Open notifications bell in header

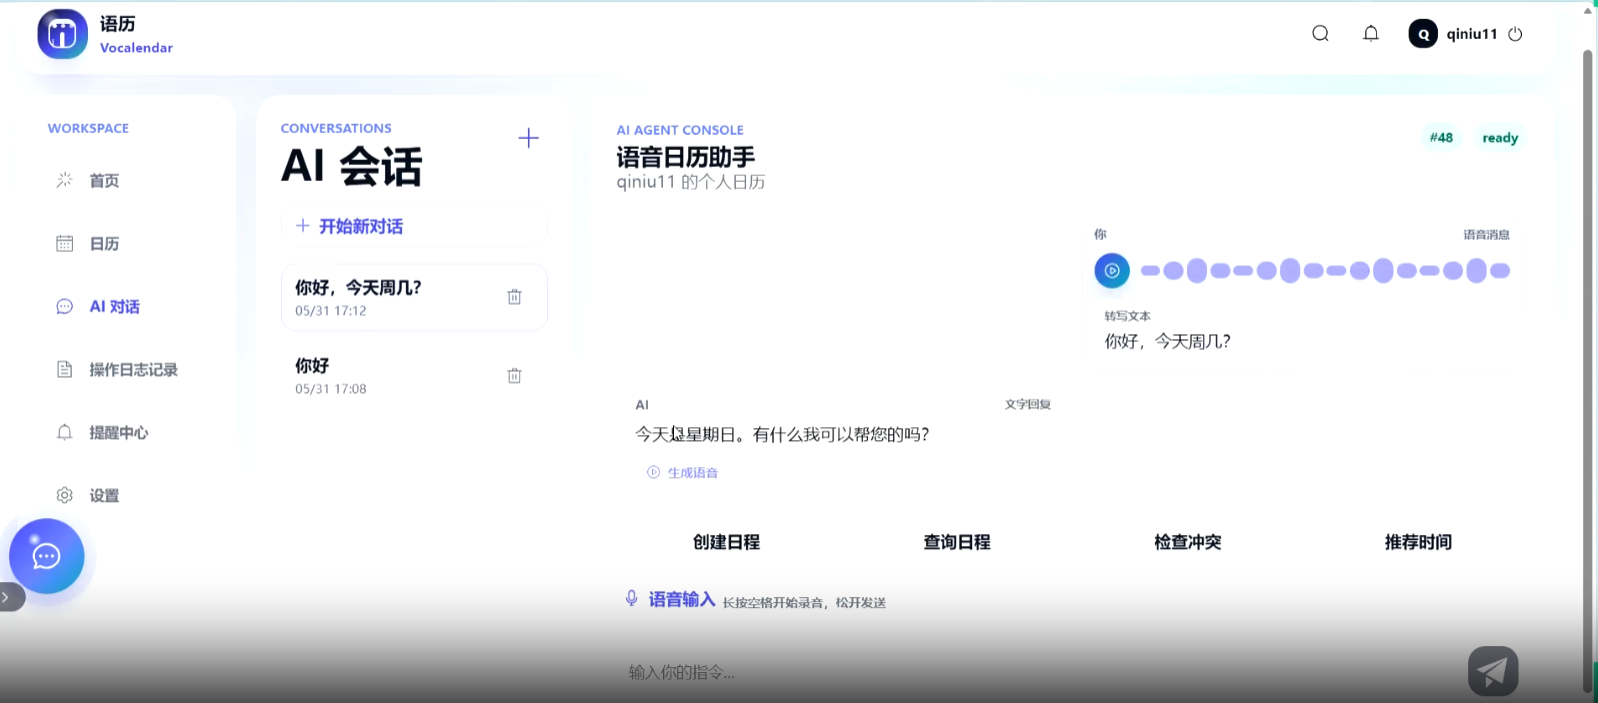click(1371, 33)
